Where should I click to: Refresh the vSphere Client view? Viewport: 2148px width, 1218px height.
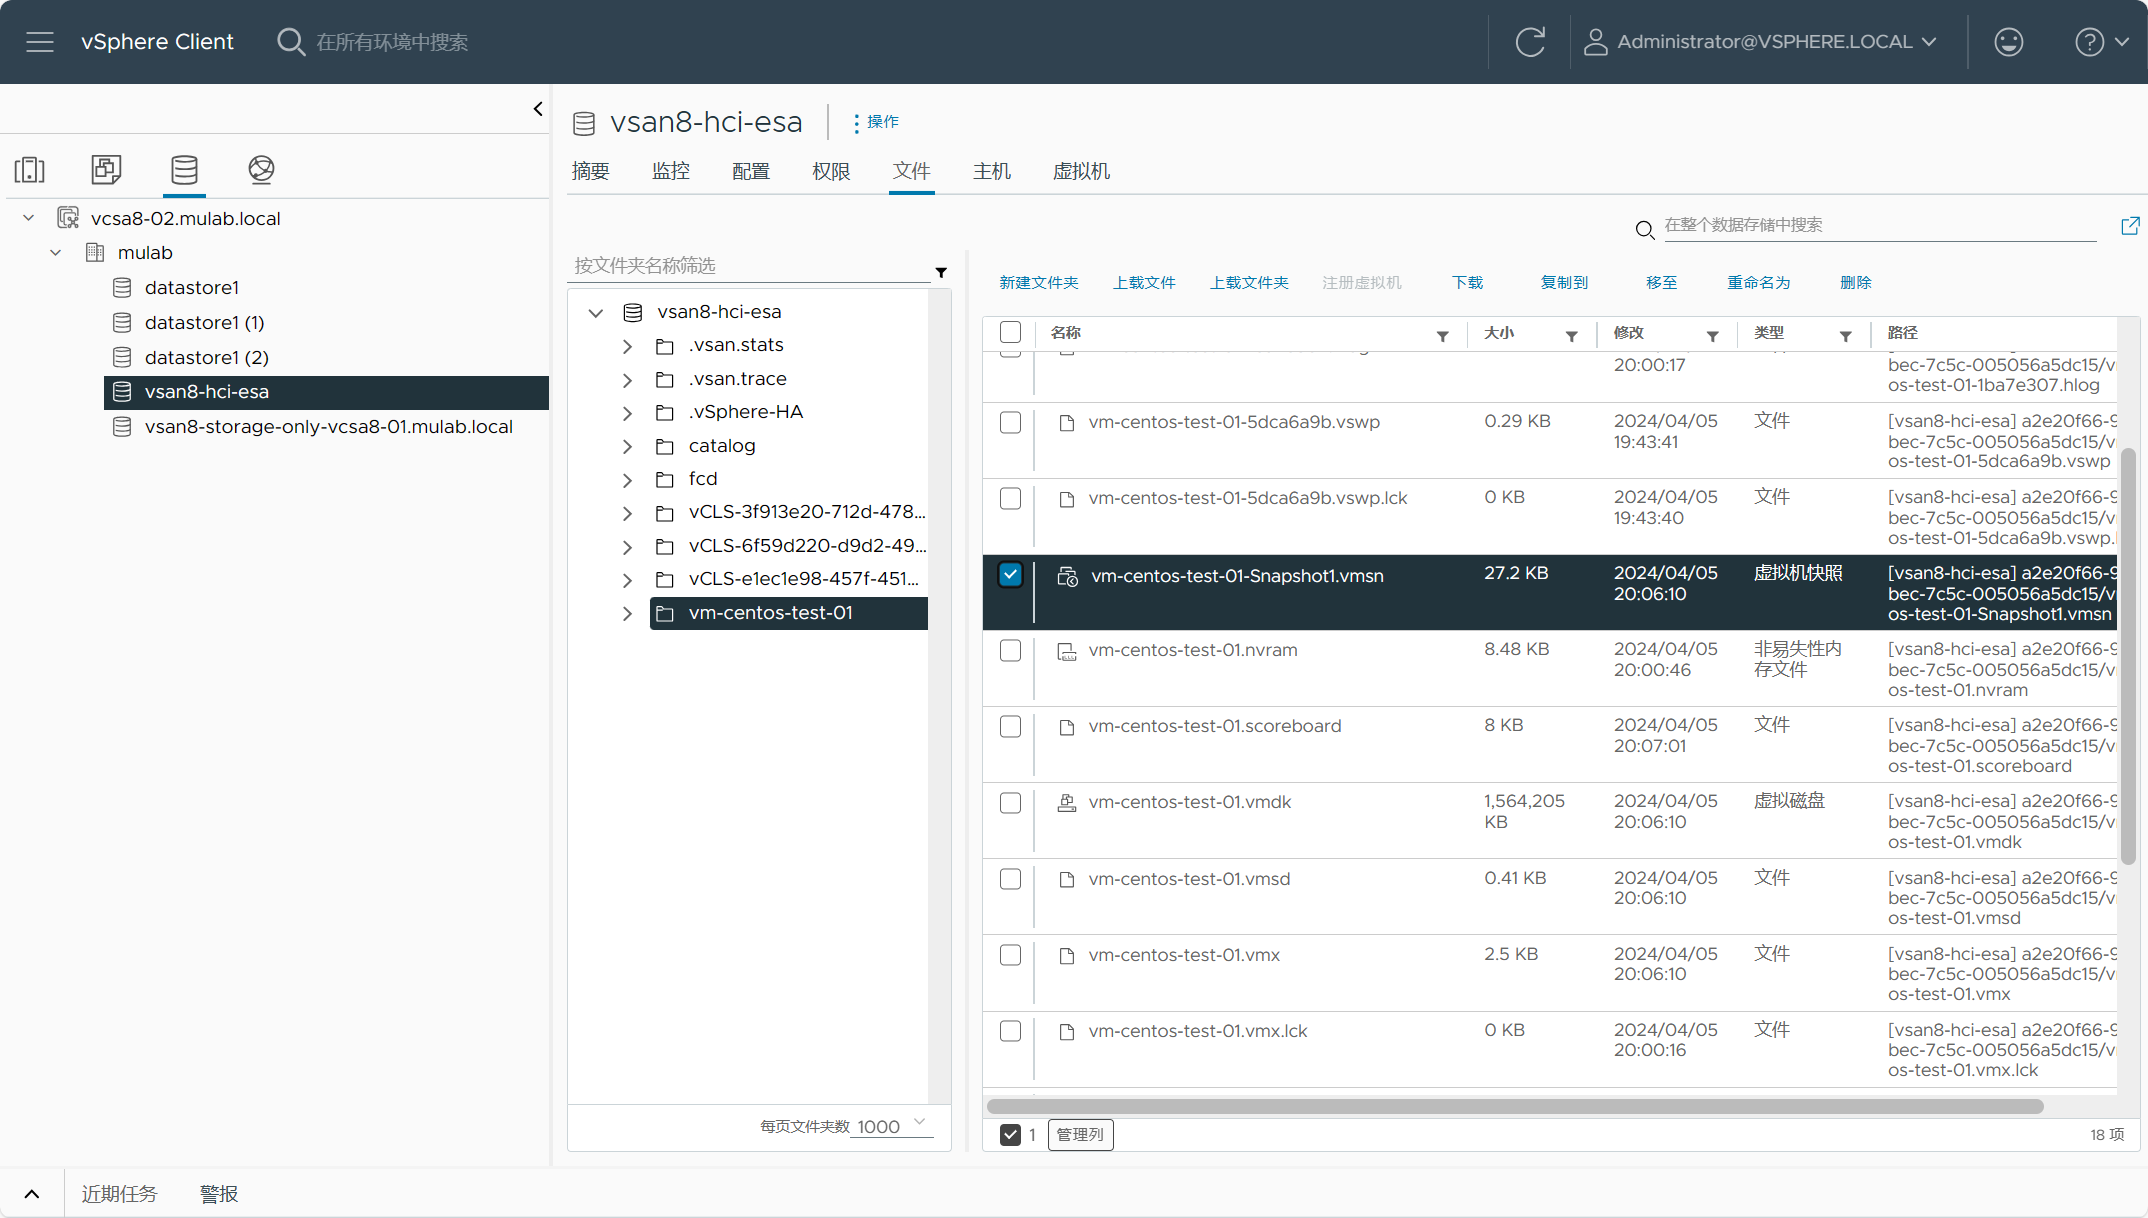[x=1530, y=42]
